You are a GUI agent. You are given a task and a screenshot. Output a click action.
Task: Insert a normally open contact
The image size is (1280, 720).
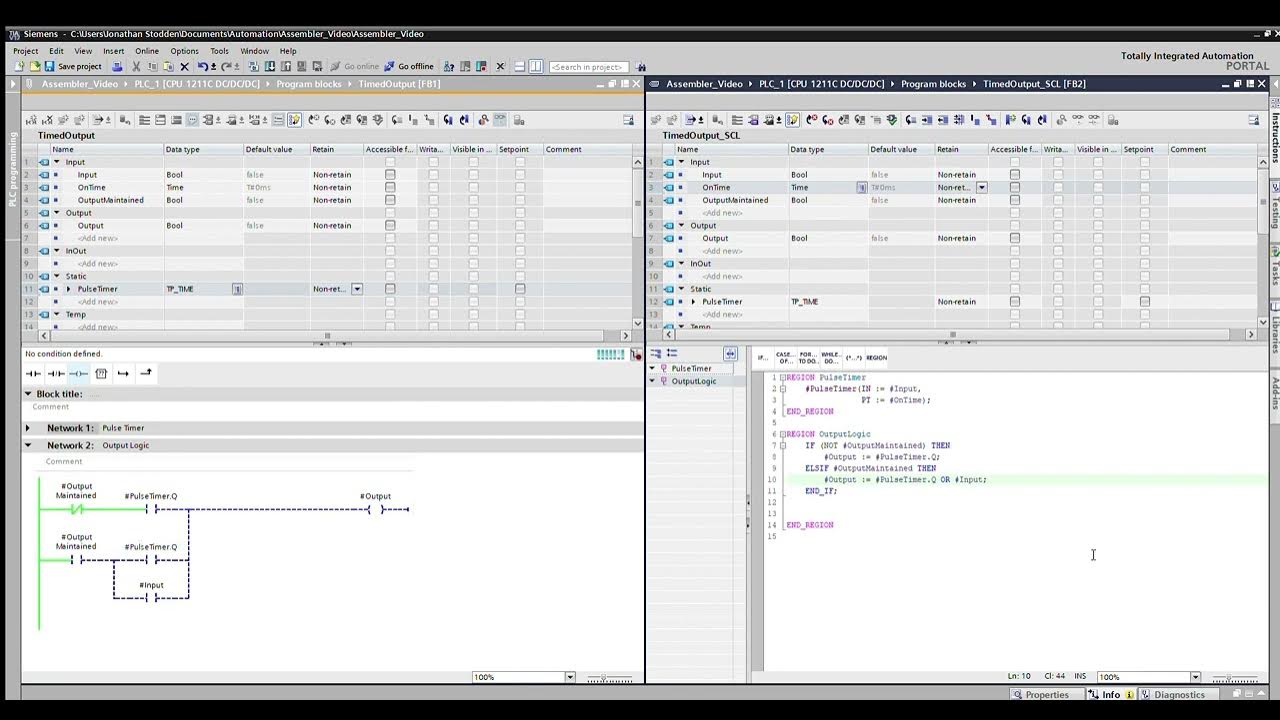(x=33, y=373)
